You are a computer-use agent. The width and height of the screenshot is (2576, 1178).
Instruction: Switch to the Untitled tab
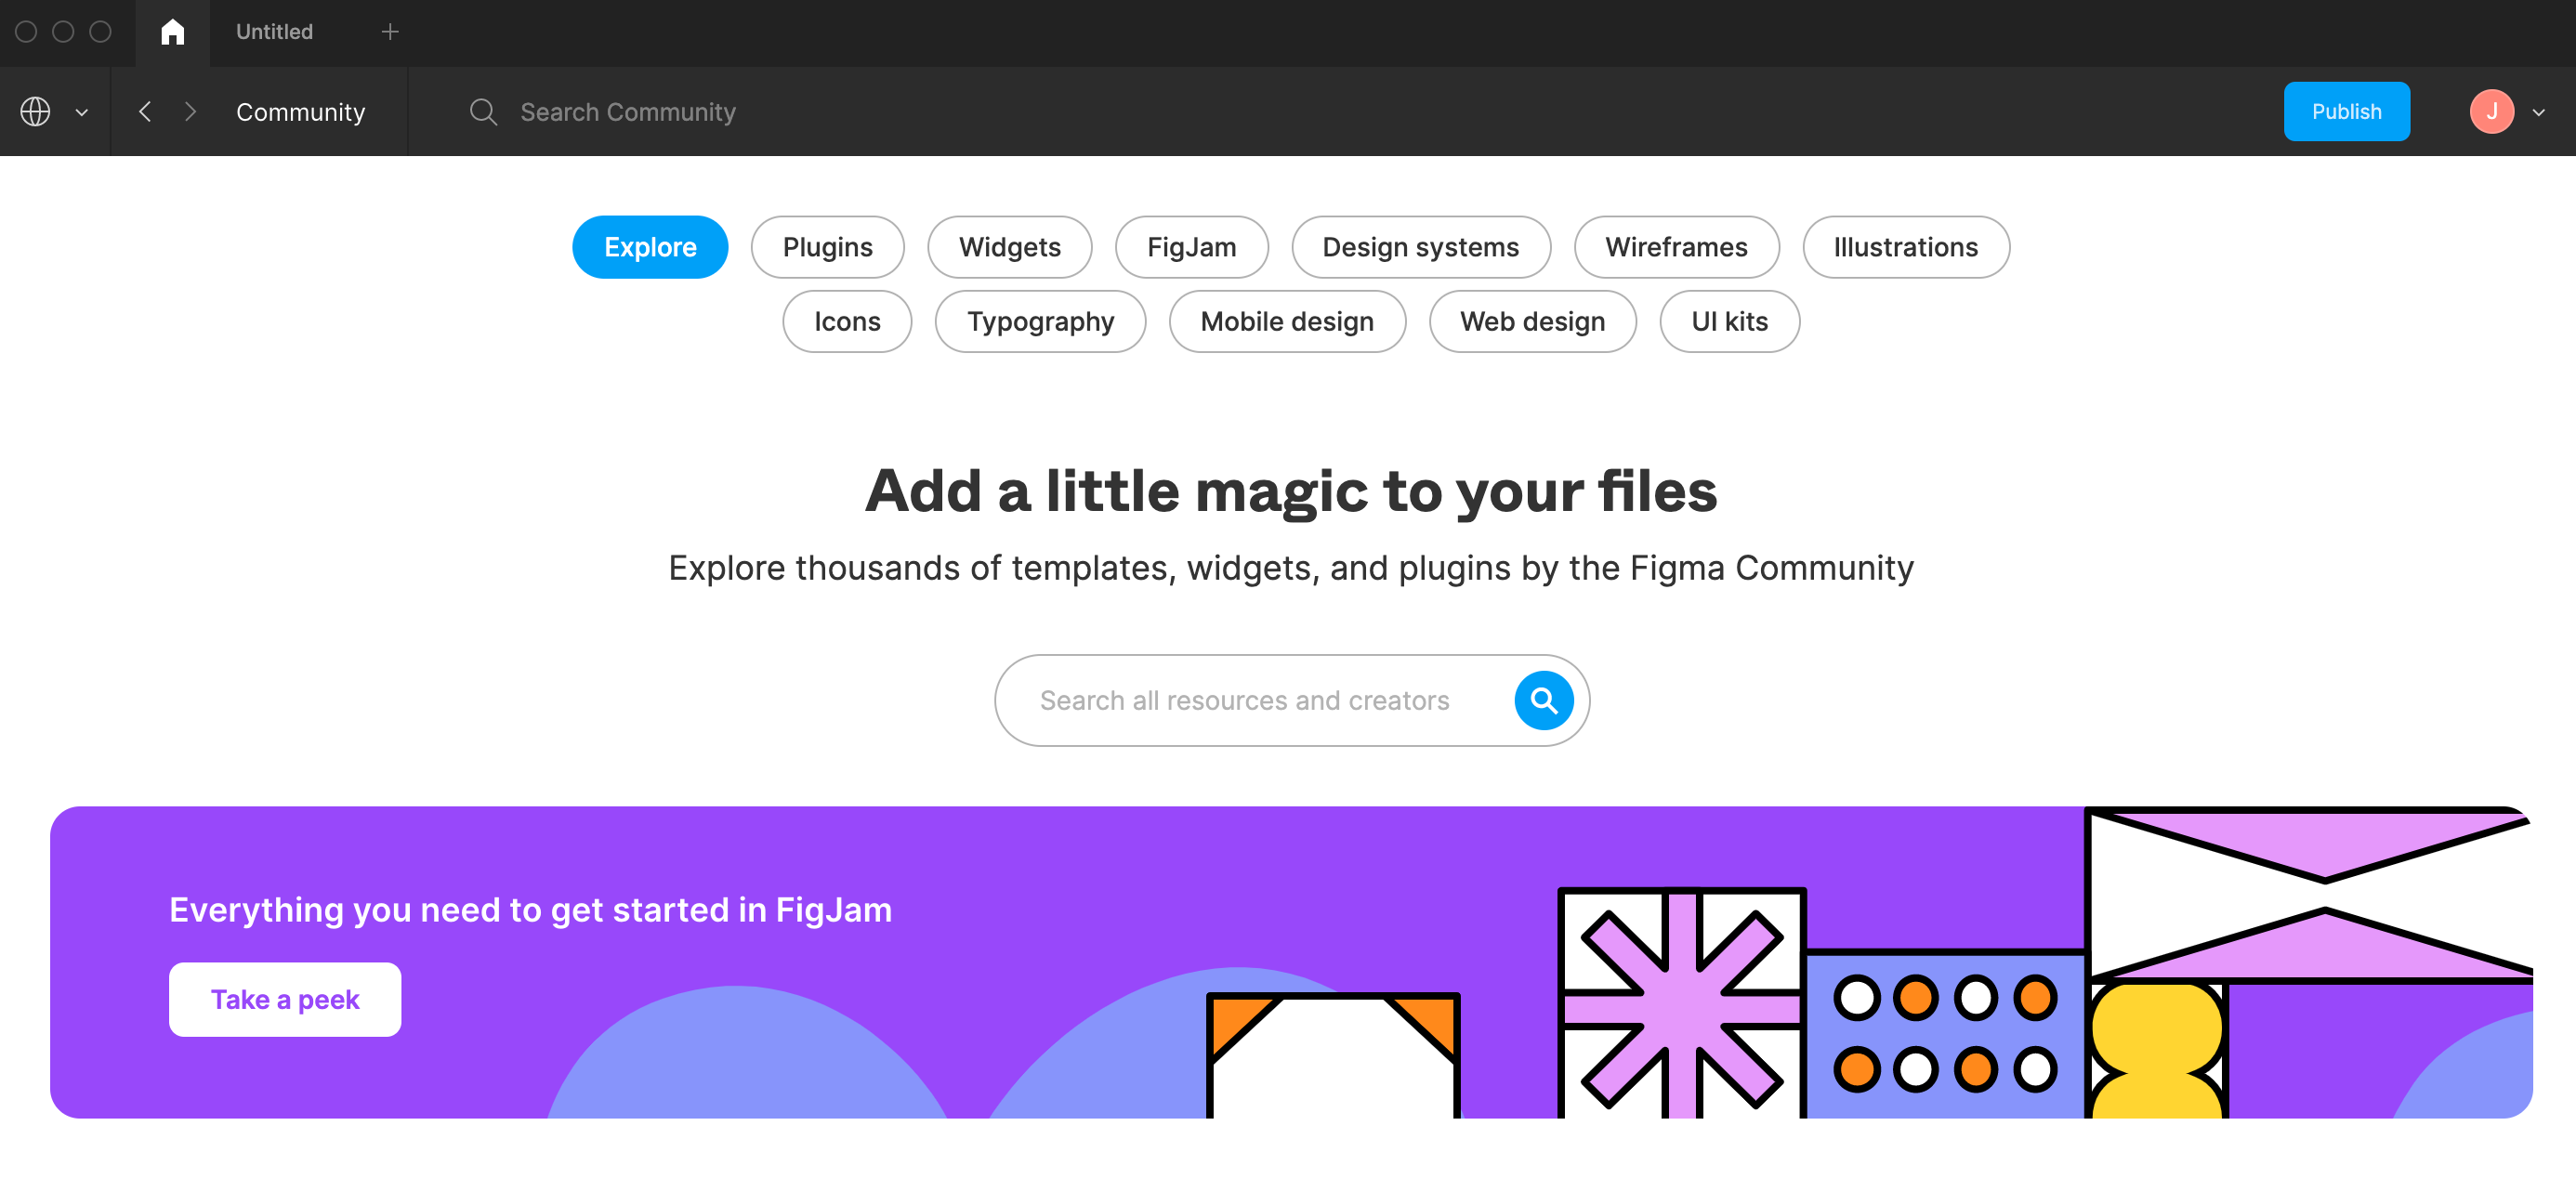[274, 32]
